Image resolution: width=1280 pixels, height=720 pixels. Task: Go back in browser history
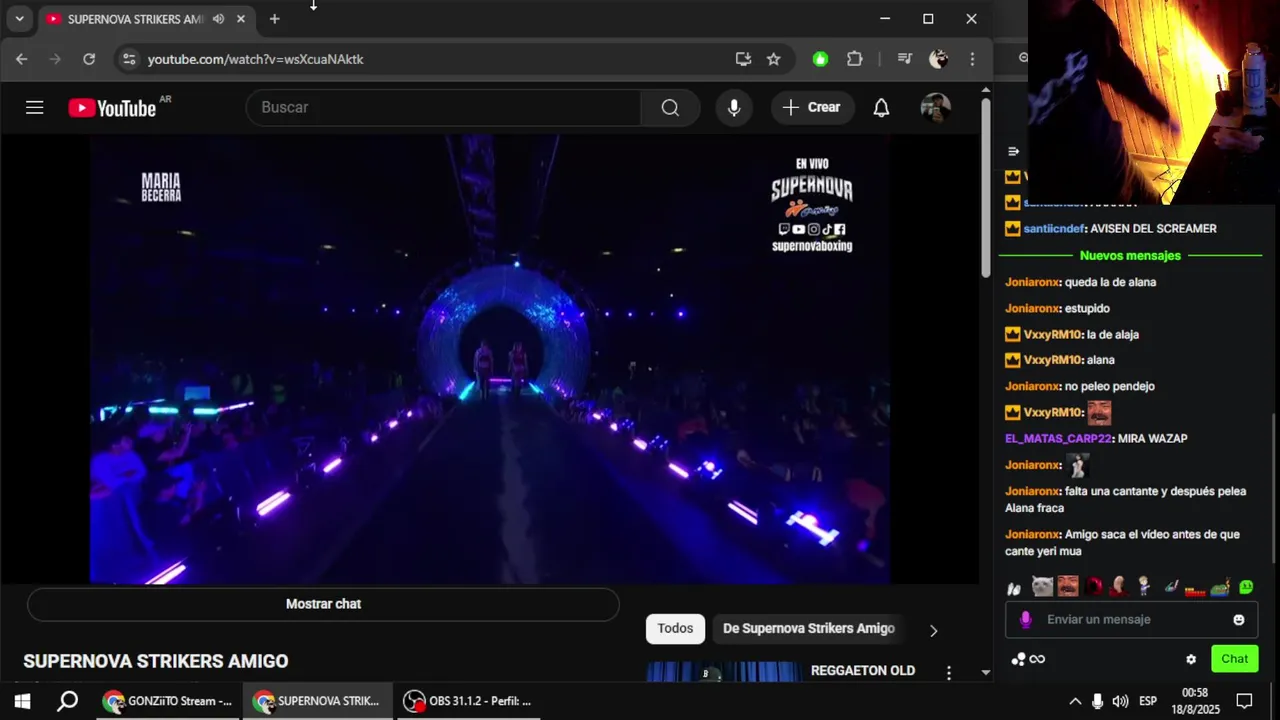click(22, 59)
